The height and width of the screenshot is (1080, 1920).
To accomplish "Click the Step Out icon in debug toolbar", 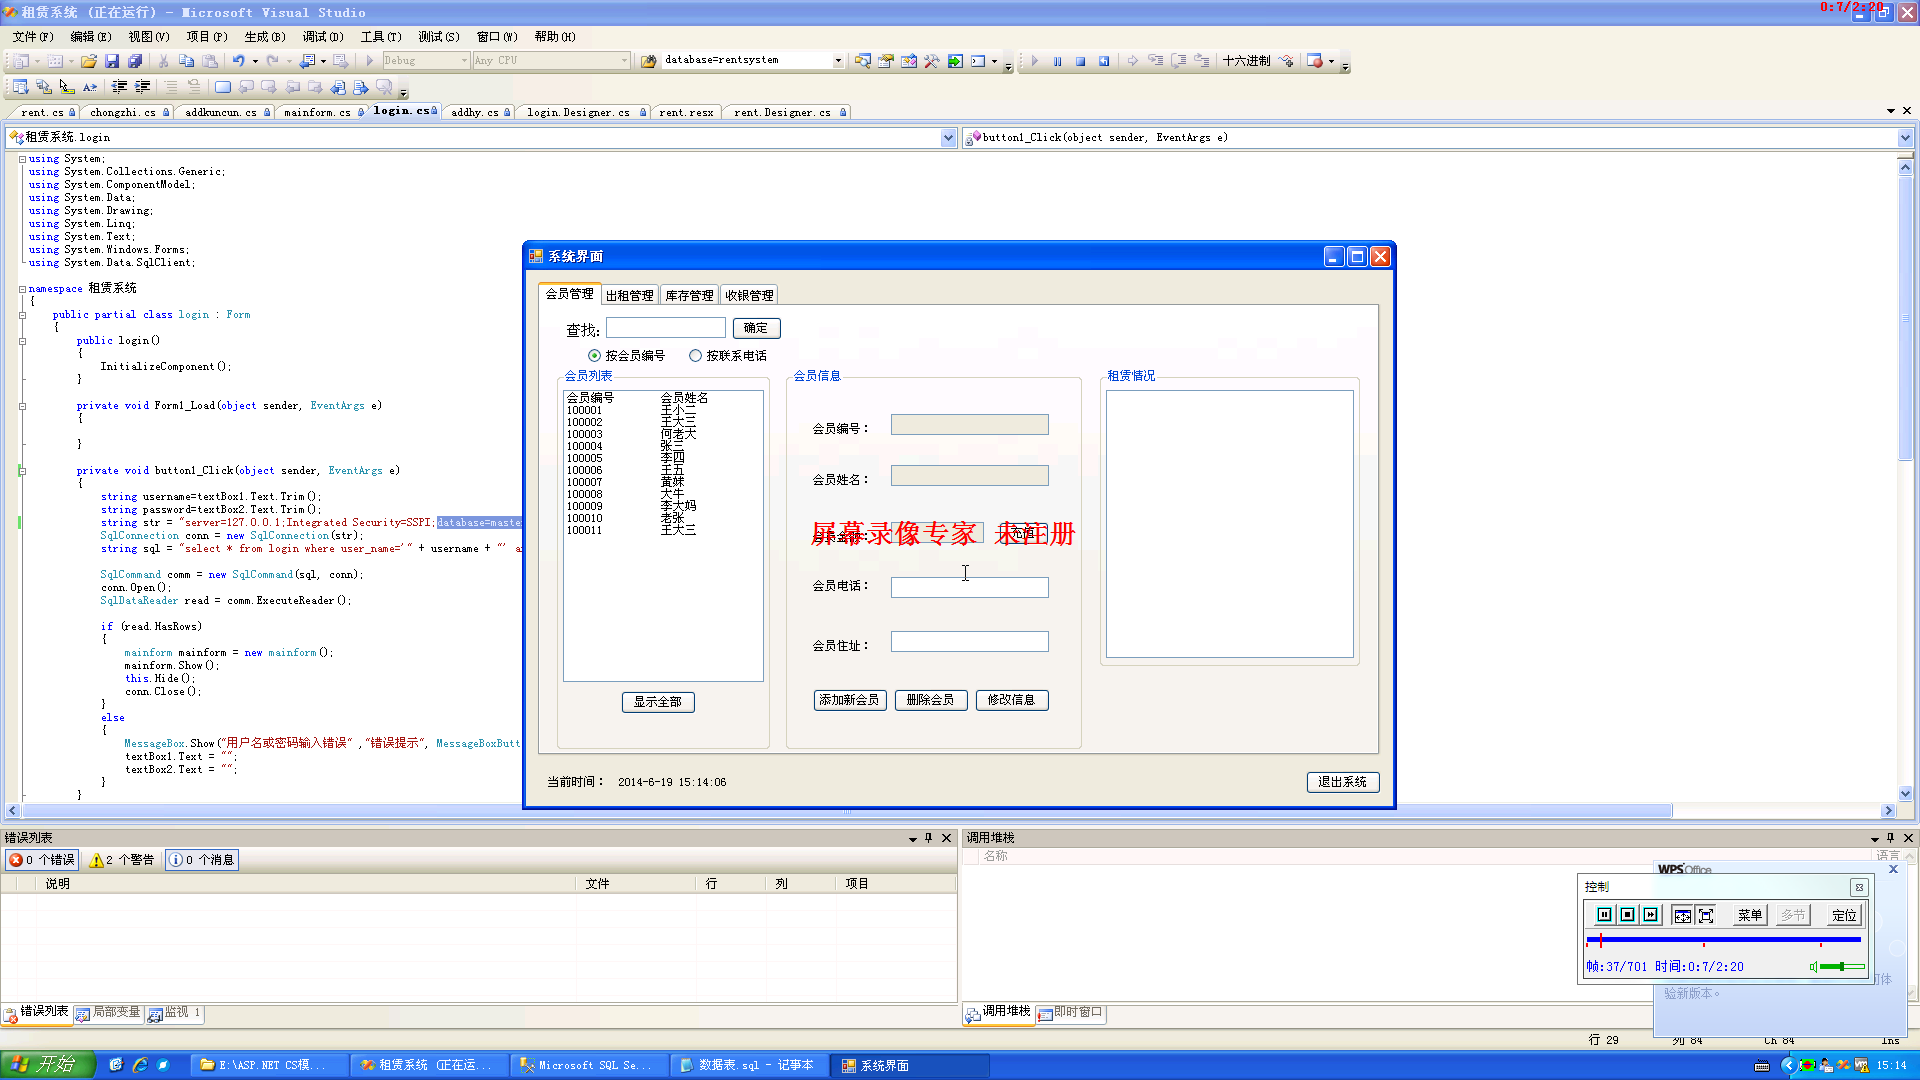I will (x=1202, y=61).
